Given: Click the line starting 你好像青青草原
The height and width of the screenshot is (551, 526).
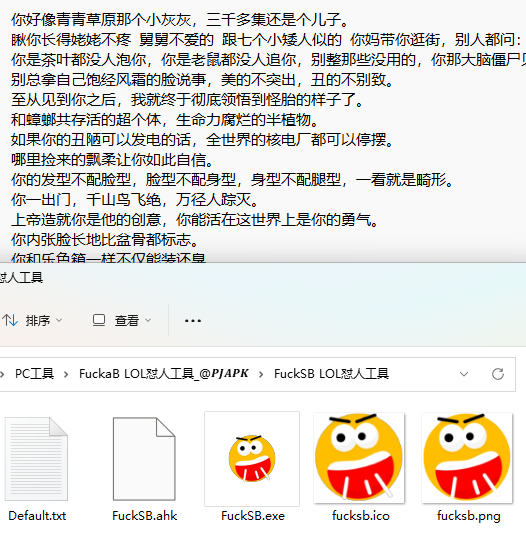Looking at the screenshot, I should 180,20.
